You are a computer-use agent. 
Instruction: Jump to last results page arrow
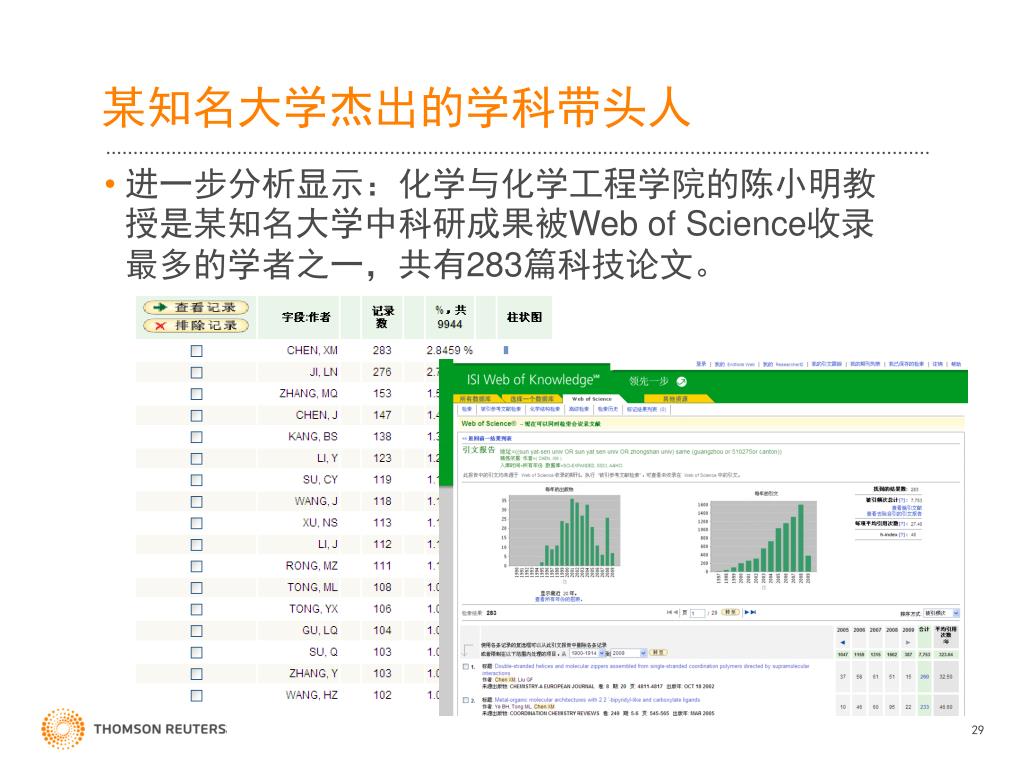[x=753, y=612]
